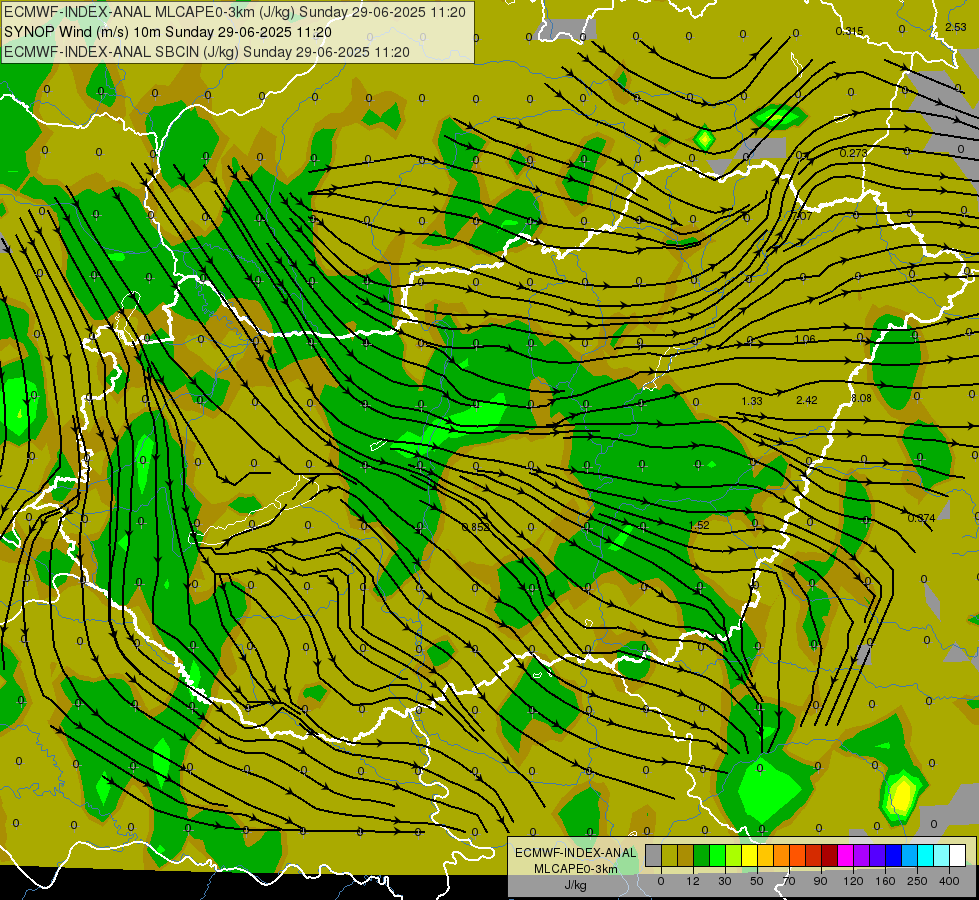Click the map value 1.06
This screenshot has width=979, height=900.
pos(805,339)
